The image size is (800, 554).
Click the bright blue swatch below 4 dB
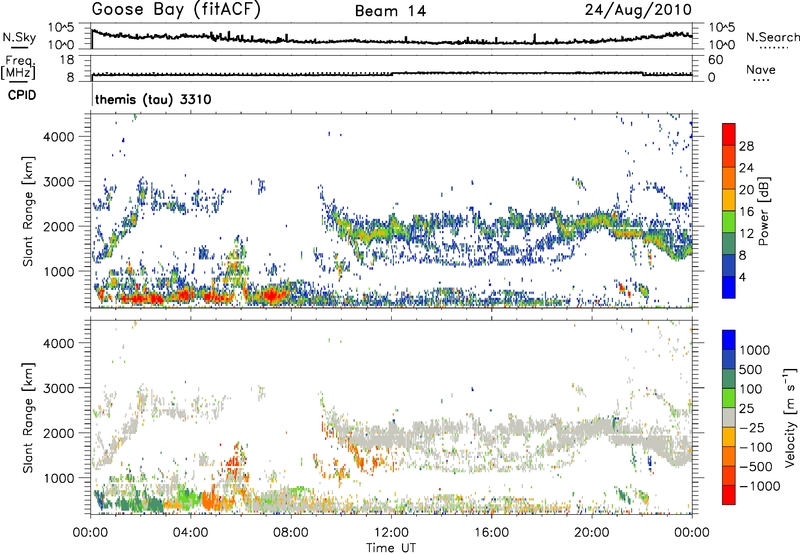point(729,287)
